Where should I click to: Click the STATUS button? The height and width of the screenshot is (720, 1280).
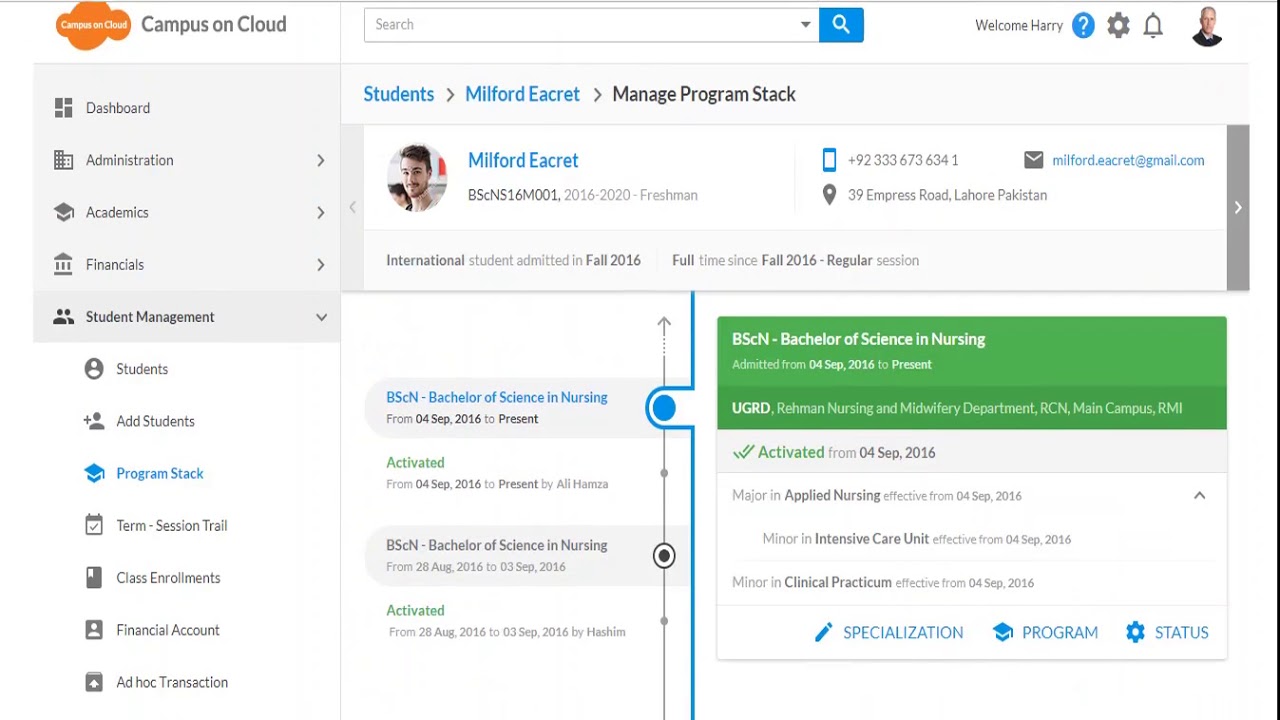[x=1167, y=632]
